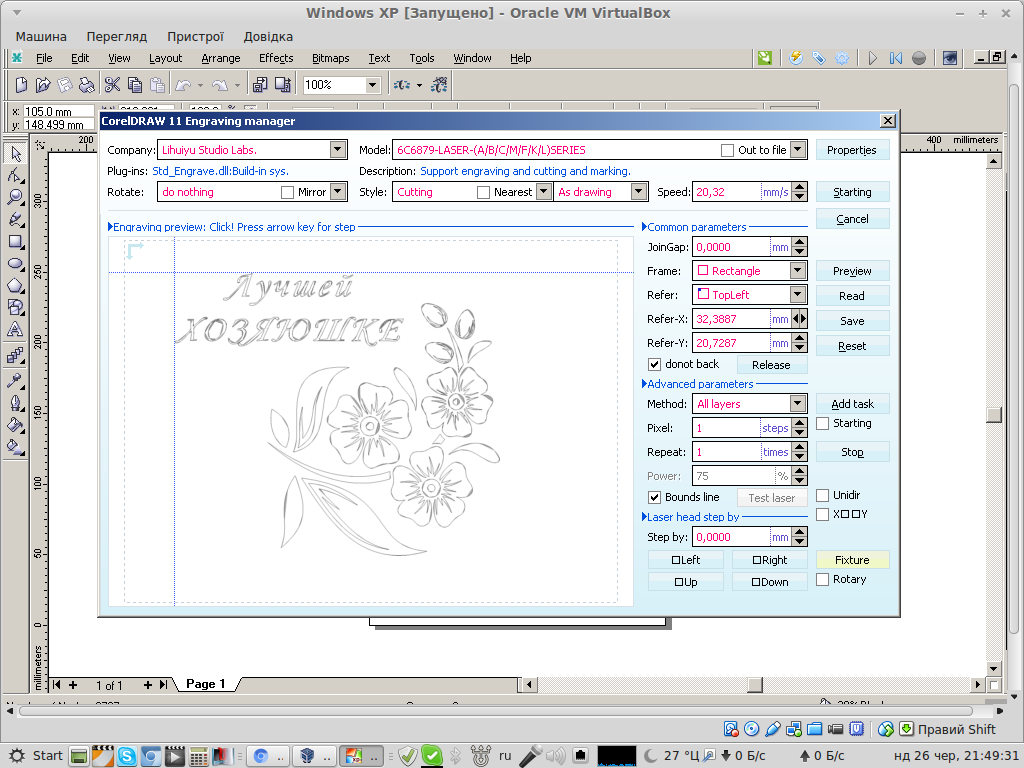Screen dimensions: 1024x768
Task: Enable the Starting checkbox under Add task
Action: tap(823, 423)
